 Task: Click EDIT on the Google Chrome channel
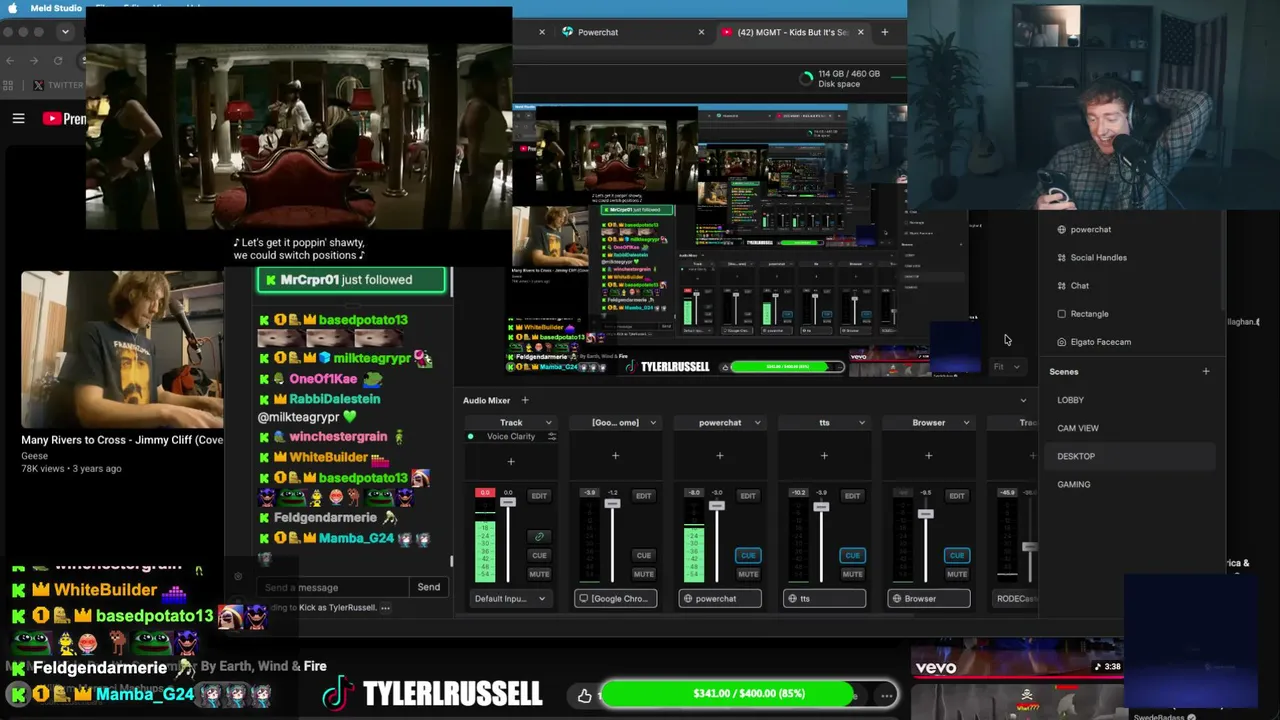point(643,496)
